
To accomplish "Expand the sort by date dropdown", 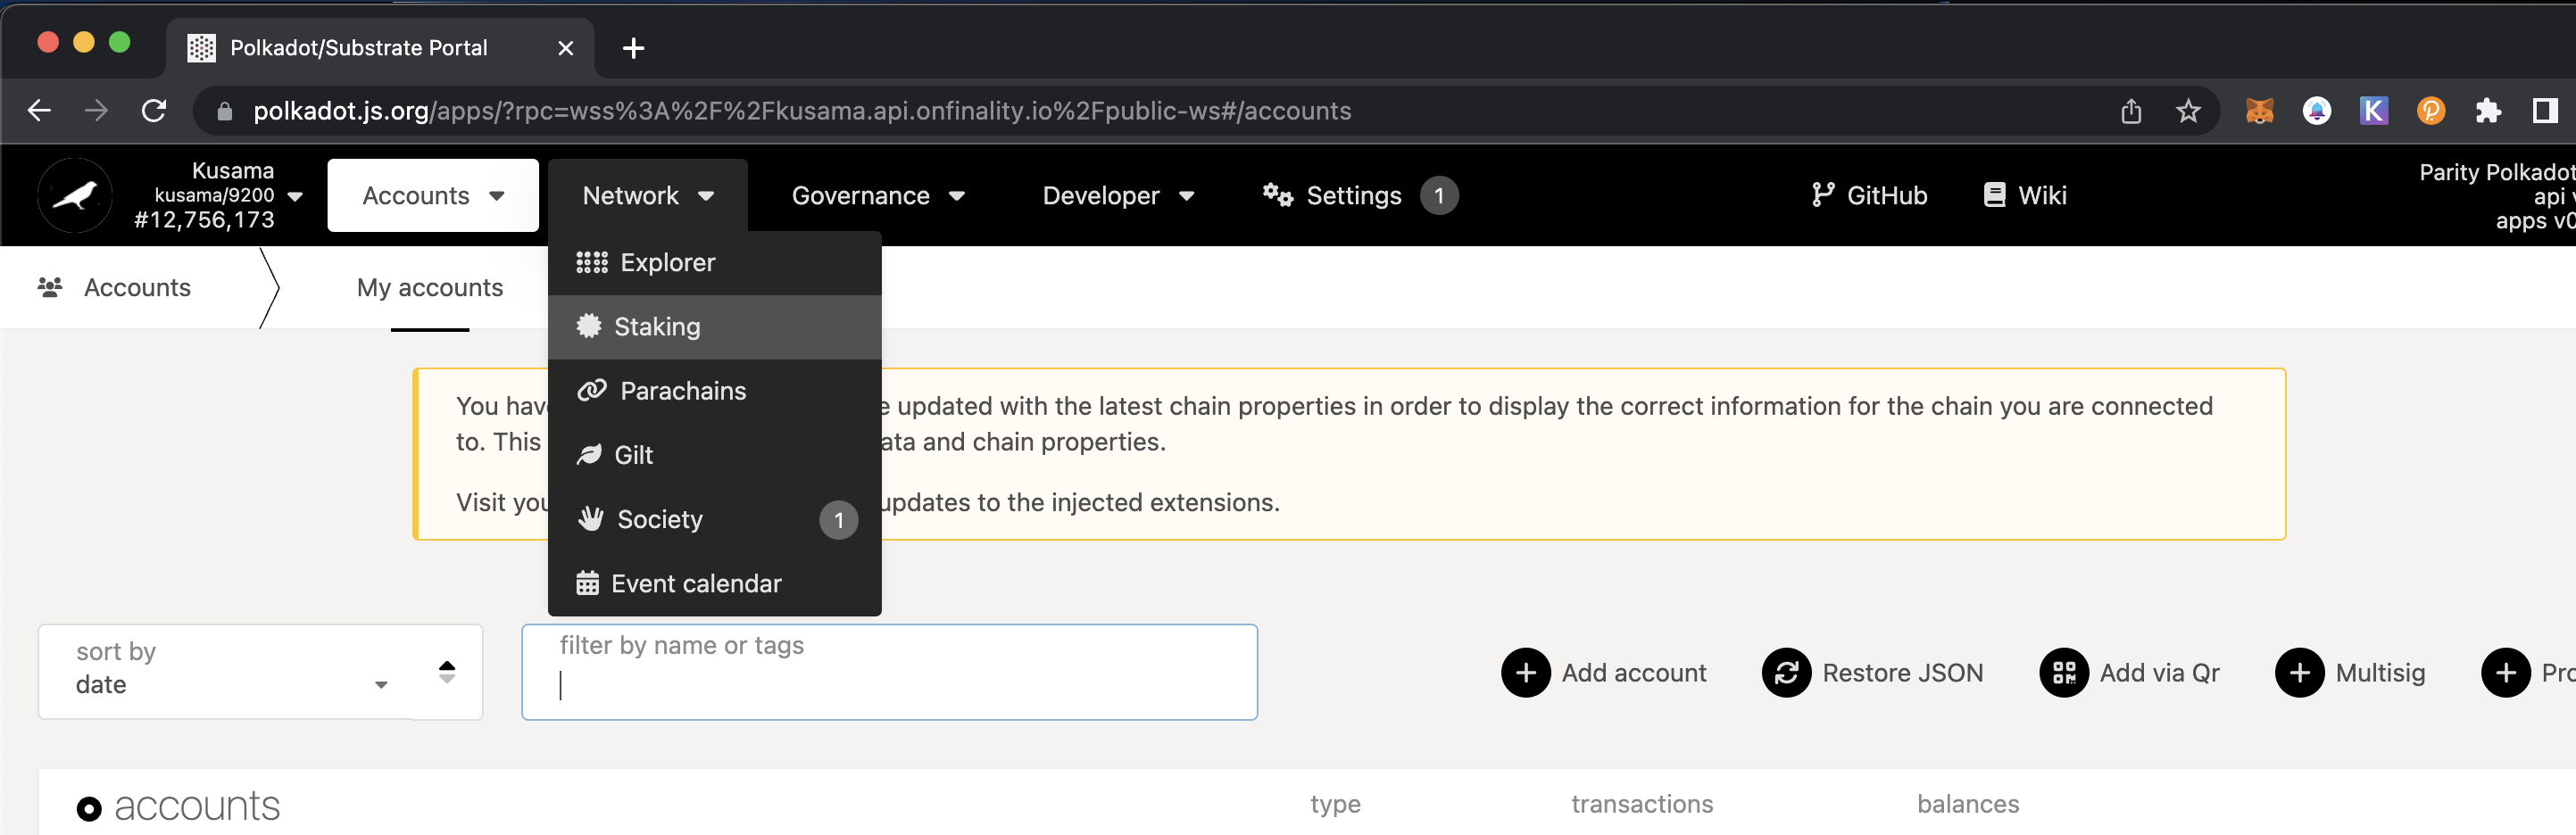I will (x=230, y=672).
